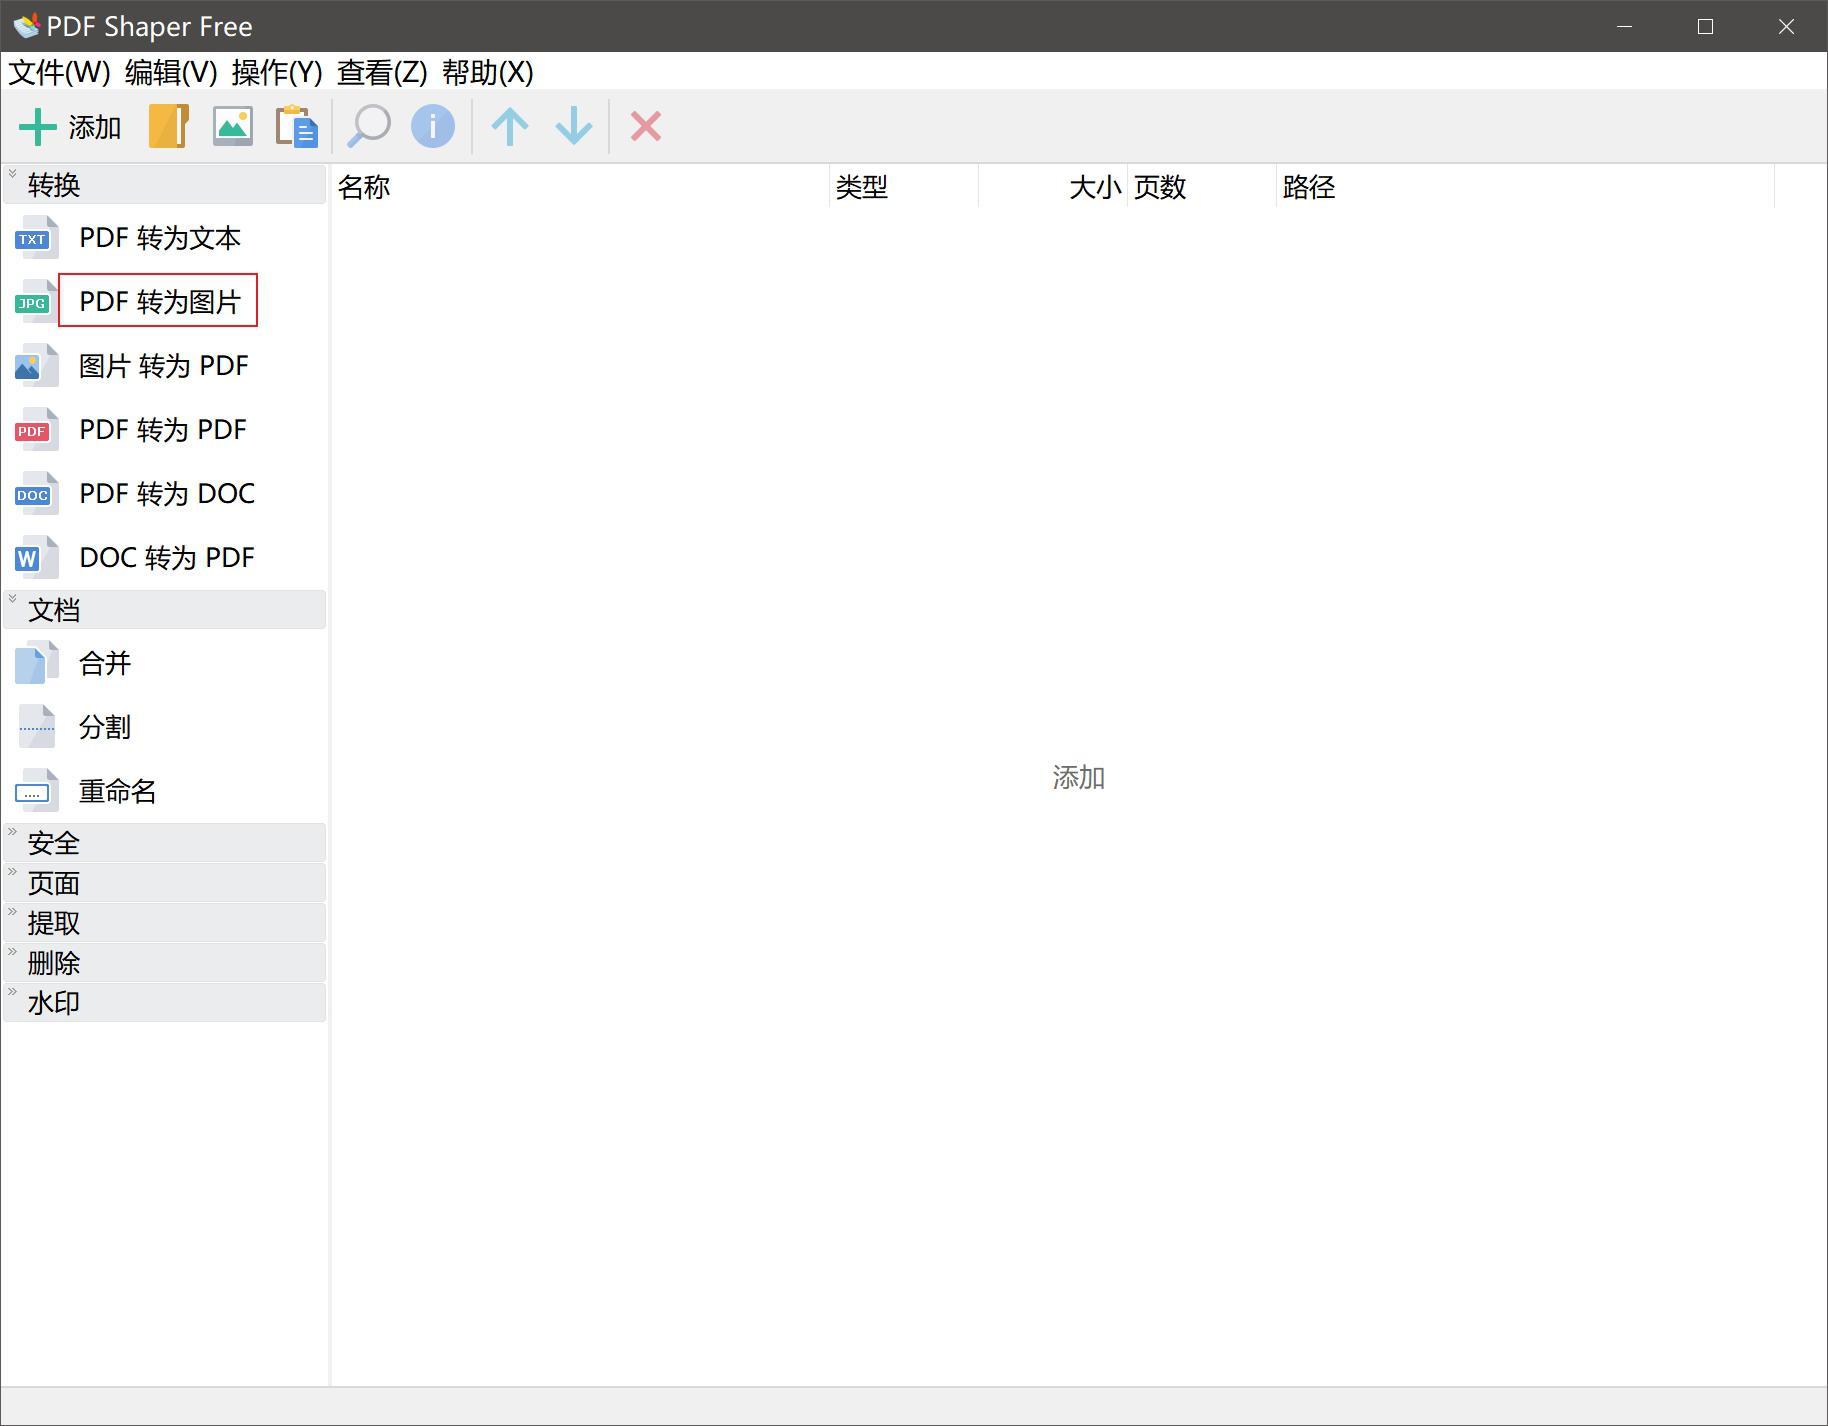Minimize the PDF Shaper window

pos(1625,26)
